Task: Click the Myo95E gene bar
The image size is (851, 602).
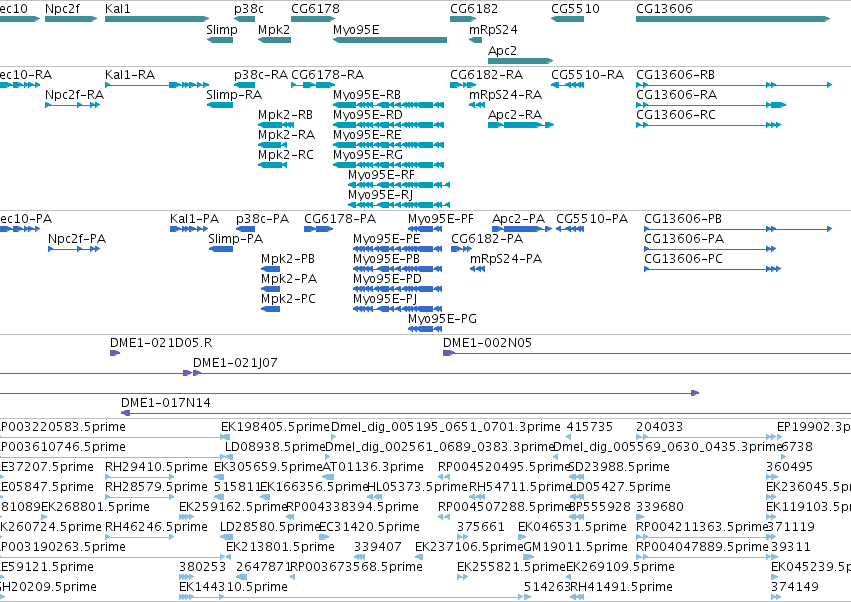Action: point(390,40)
